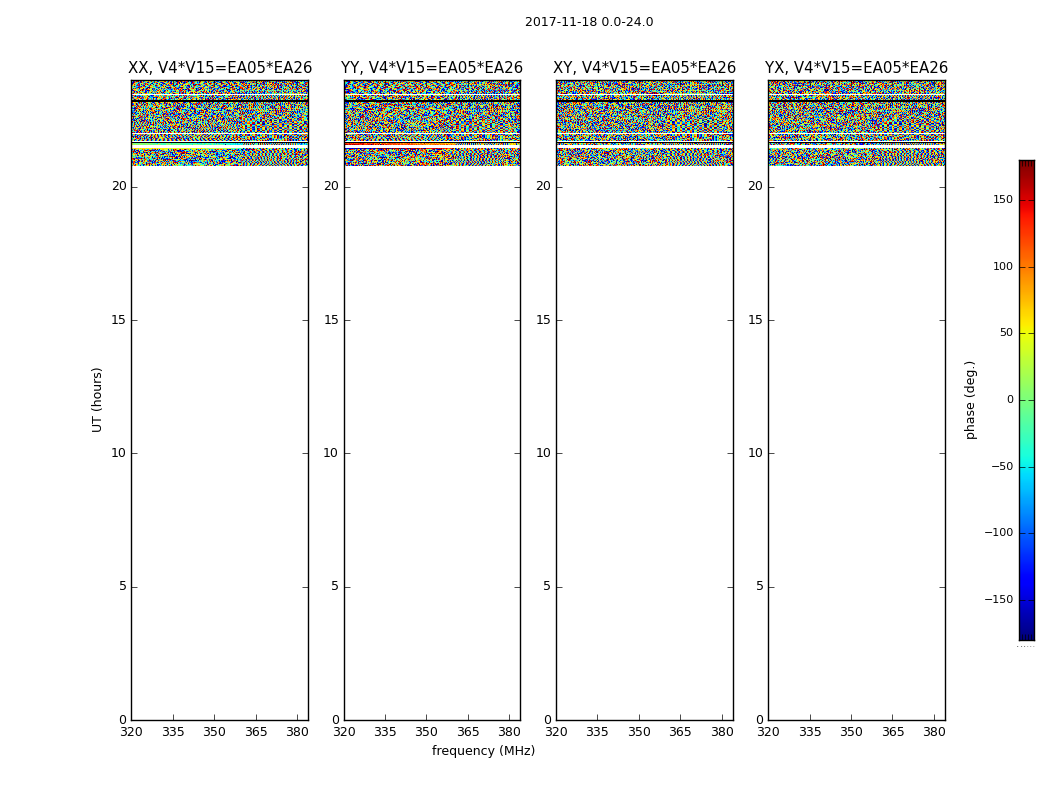This screenshot has width=1050, height=800.
Task: Click the XX, V4*V15=EA05*EA26 panel title
Action: pyautogui.click(x=220, y=68)
